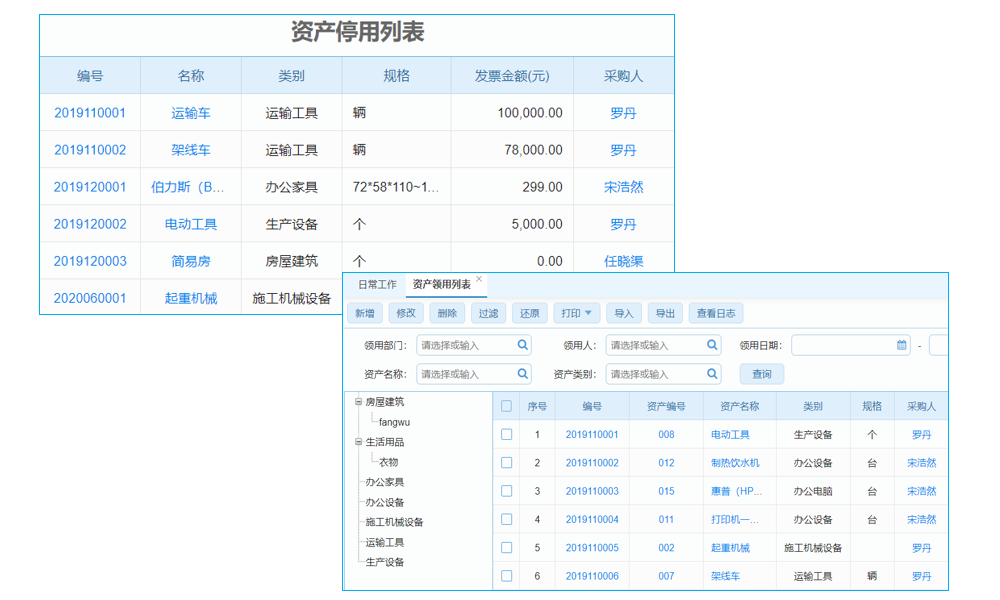Click the 查询 button

[764, 373]
